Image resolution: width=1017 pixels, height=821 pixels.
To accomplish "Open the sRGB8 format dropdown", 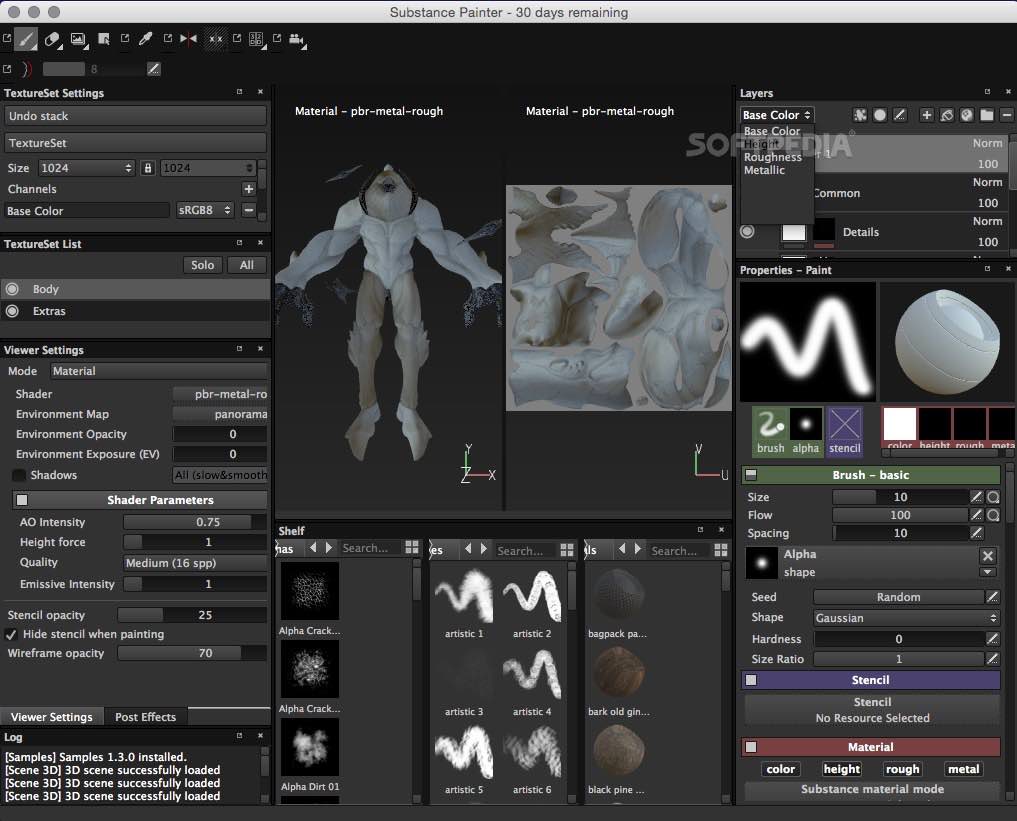I will [205, 210].
